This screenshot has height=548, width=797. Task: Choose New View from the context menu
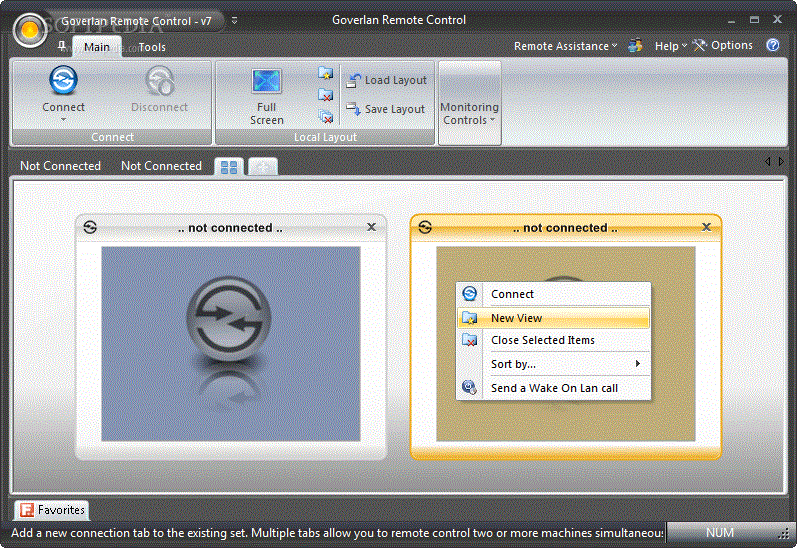554,318
